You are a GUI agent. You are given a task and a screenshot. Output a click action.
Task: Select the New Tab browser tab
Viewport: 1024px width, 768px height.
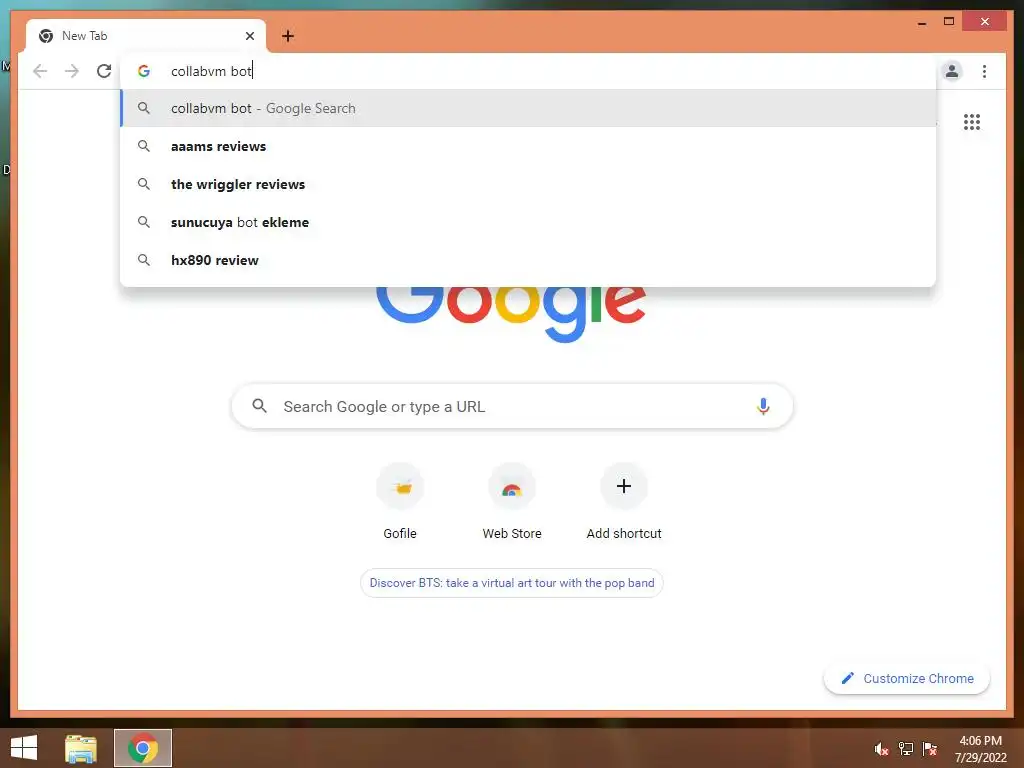(x=146, y=36)
